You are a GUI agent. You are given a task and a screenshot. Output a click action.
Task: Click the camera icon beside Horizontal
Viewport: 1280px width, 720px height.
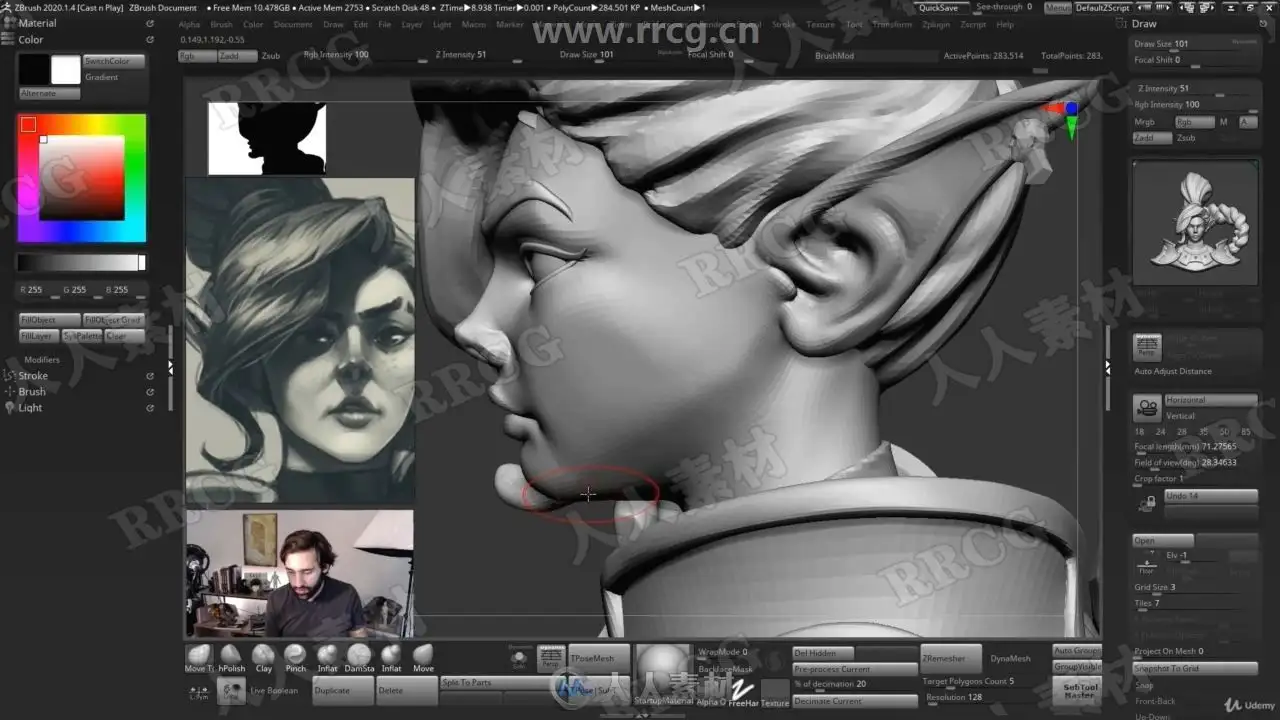[x=1147, y=408]
